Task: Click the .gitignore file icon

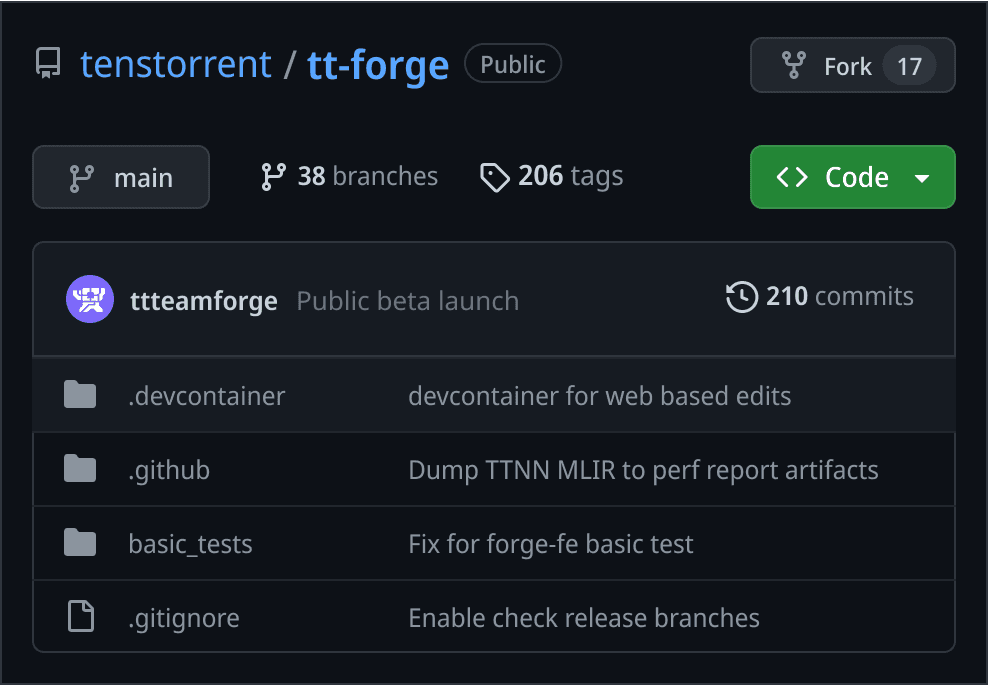Action: pos(80,617)
